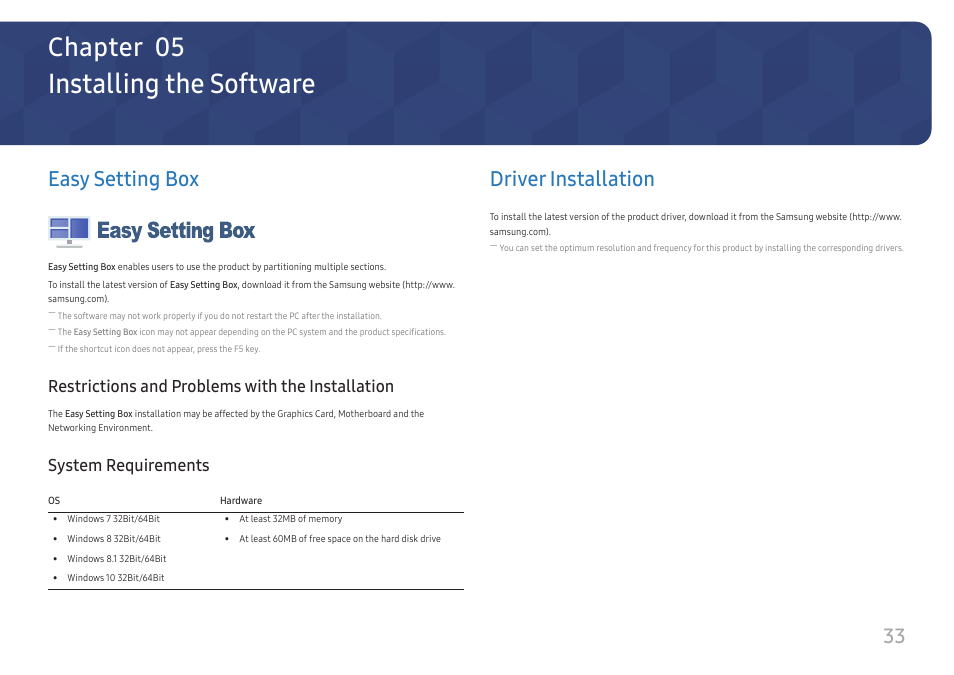This screenshot has height=675, width=954.
Task: Select 'Windows 10 32Bit/64Bit' list entry
Action: (116, 578)
